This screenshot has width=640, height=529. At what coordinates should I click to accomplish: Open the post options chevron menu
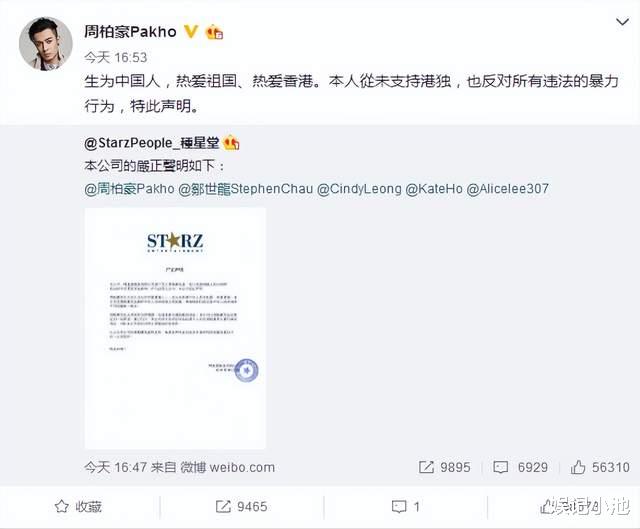point(622,22)
